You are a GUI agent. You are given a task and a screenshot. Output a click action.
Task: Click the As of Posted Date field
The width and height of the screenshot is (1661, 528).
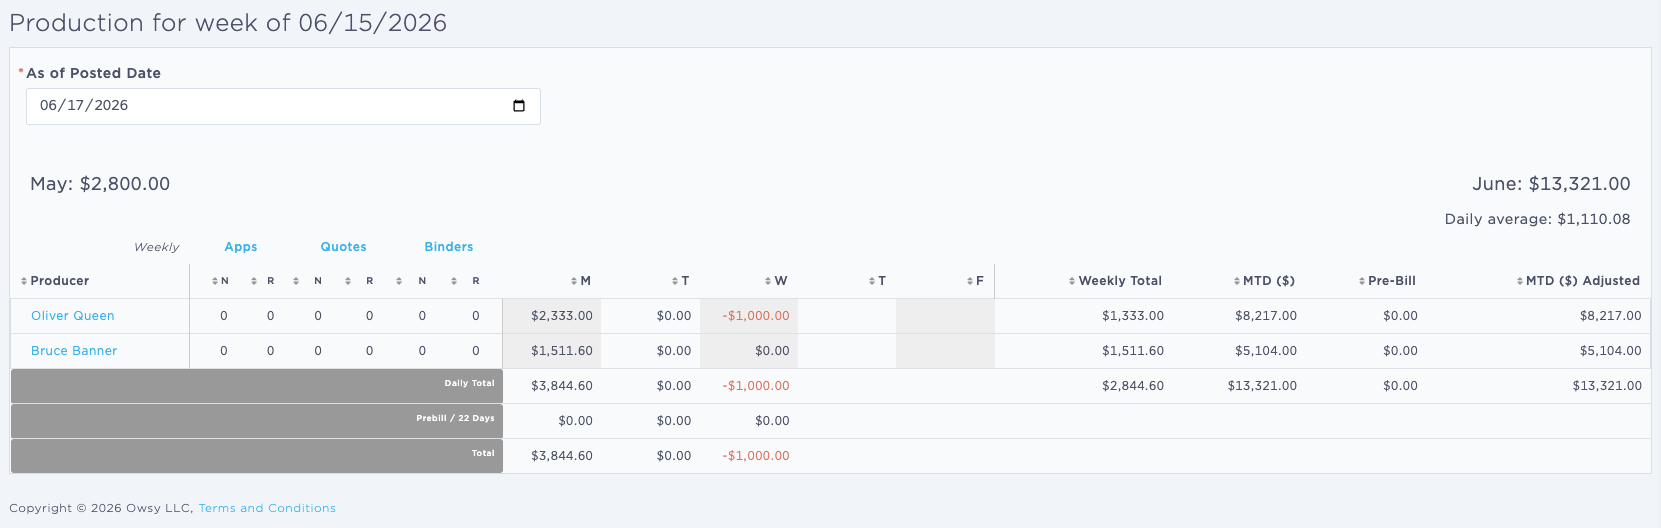(283, 106)
